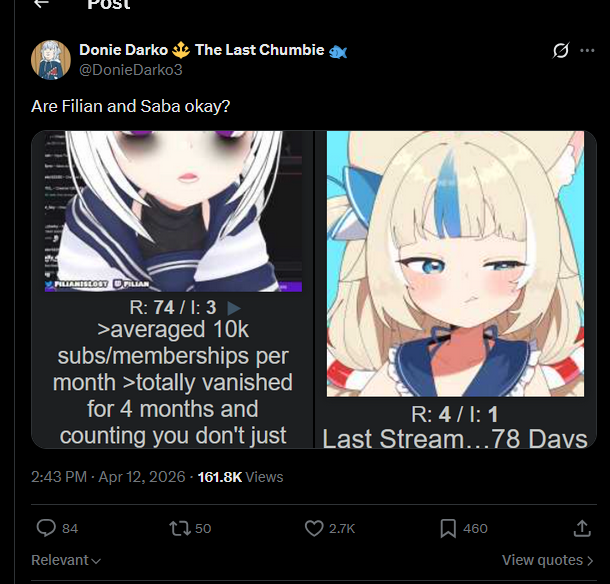Click the 161.8K Views count
Viewport: 610px width, 584px height.
240,477
